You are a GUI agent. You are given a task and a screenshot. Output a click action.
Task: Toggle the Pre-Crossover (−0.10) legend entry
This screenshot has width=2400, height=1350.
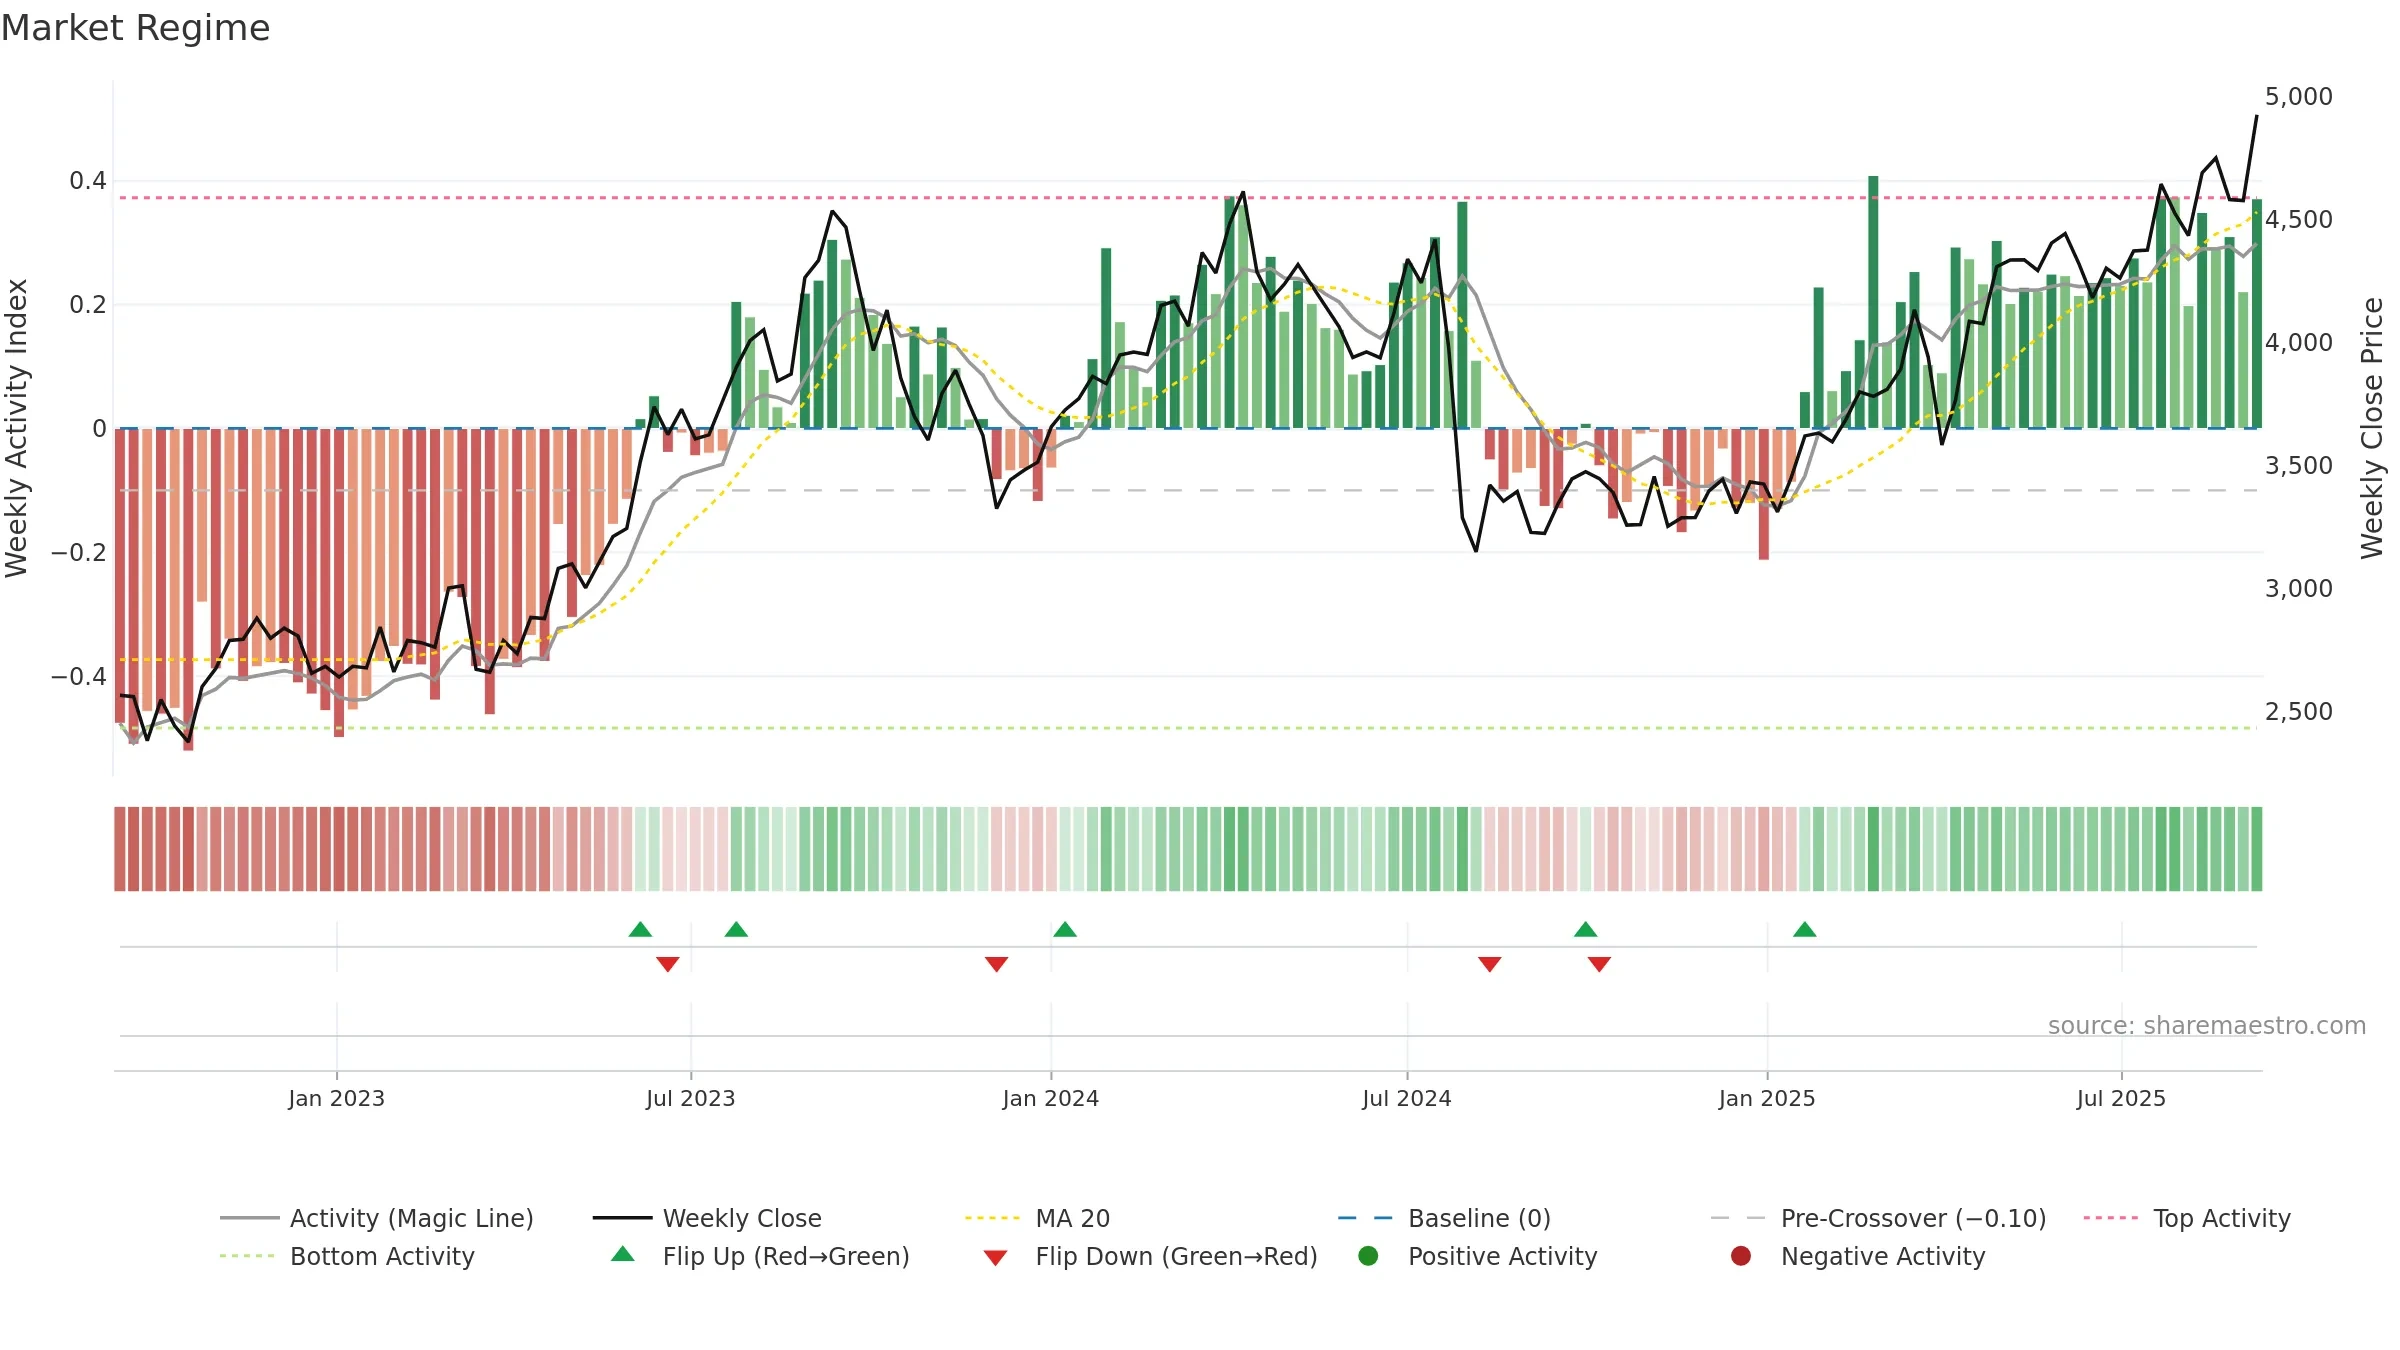pos(1878,1218)
